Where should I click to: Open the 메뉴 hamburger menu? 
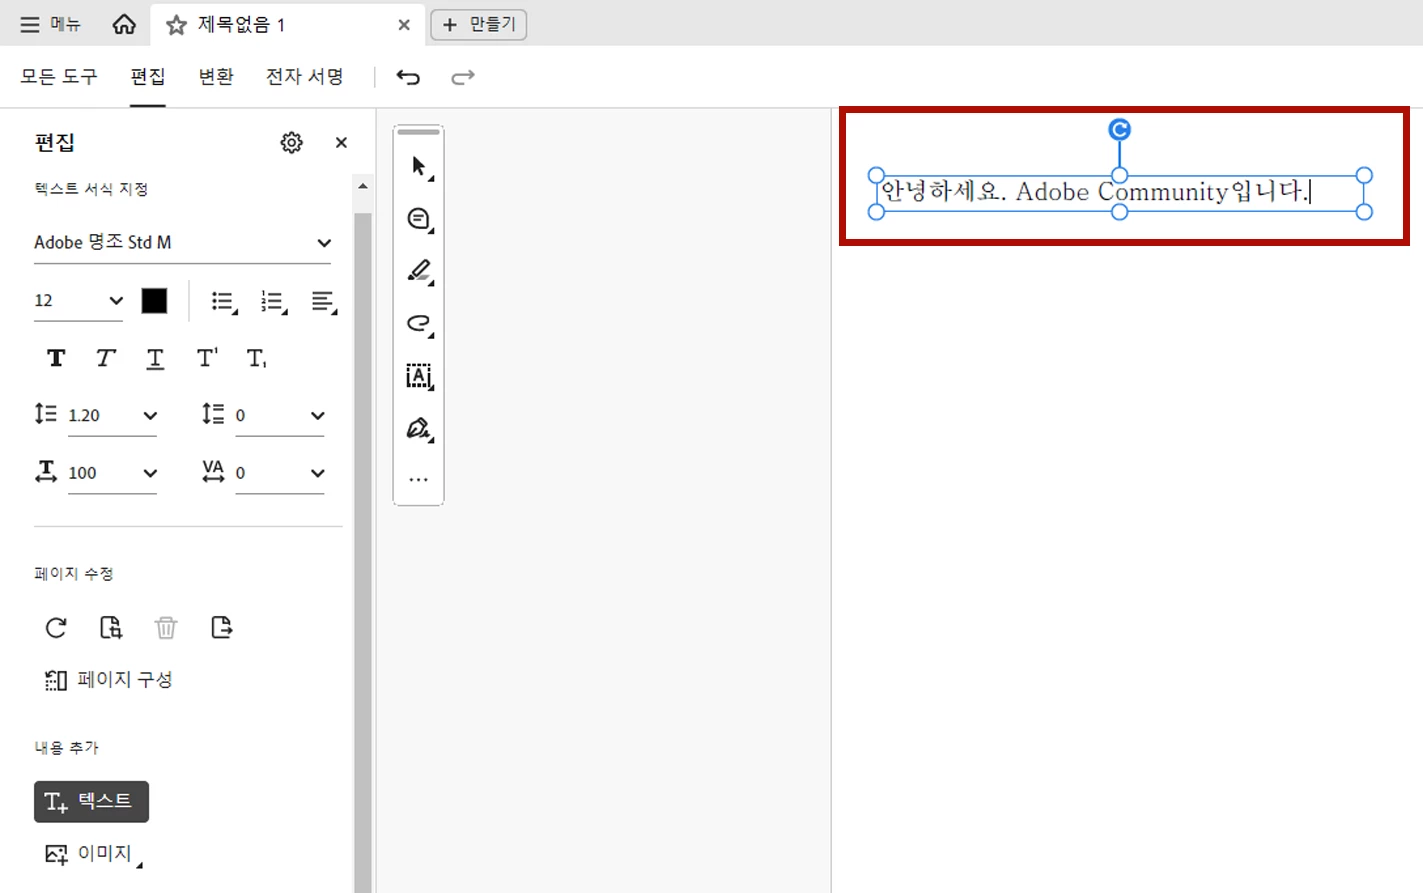click(50, 24)
